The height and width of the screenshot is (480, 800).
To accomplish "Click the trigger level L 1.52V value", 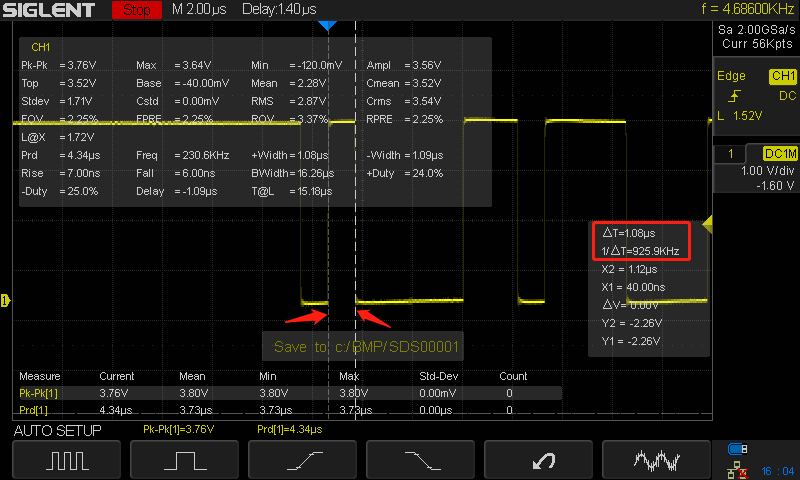I will (739, 116).
